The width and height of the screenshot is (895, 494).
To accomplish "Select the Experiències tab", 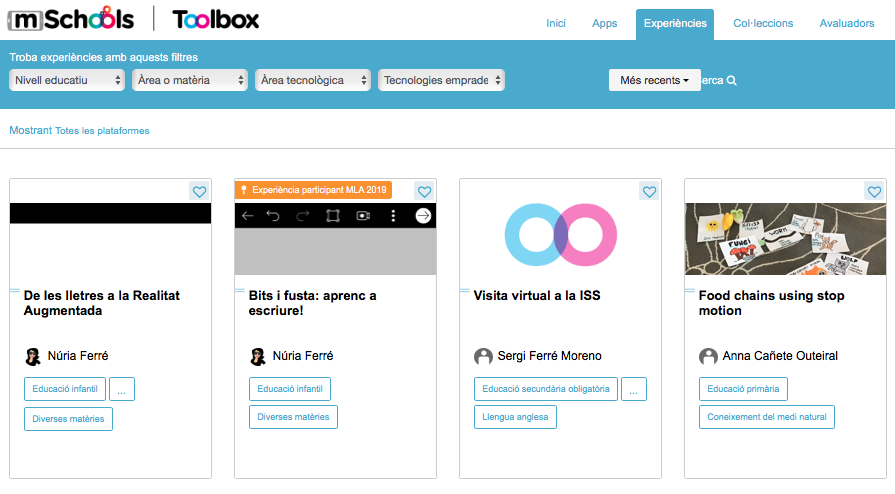I will 675,25.
